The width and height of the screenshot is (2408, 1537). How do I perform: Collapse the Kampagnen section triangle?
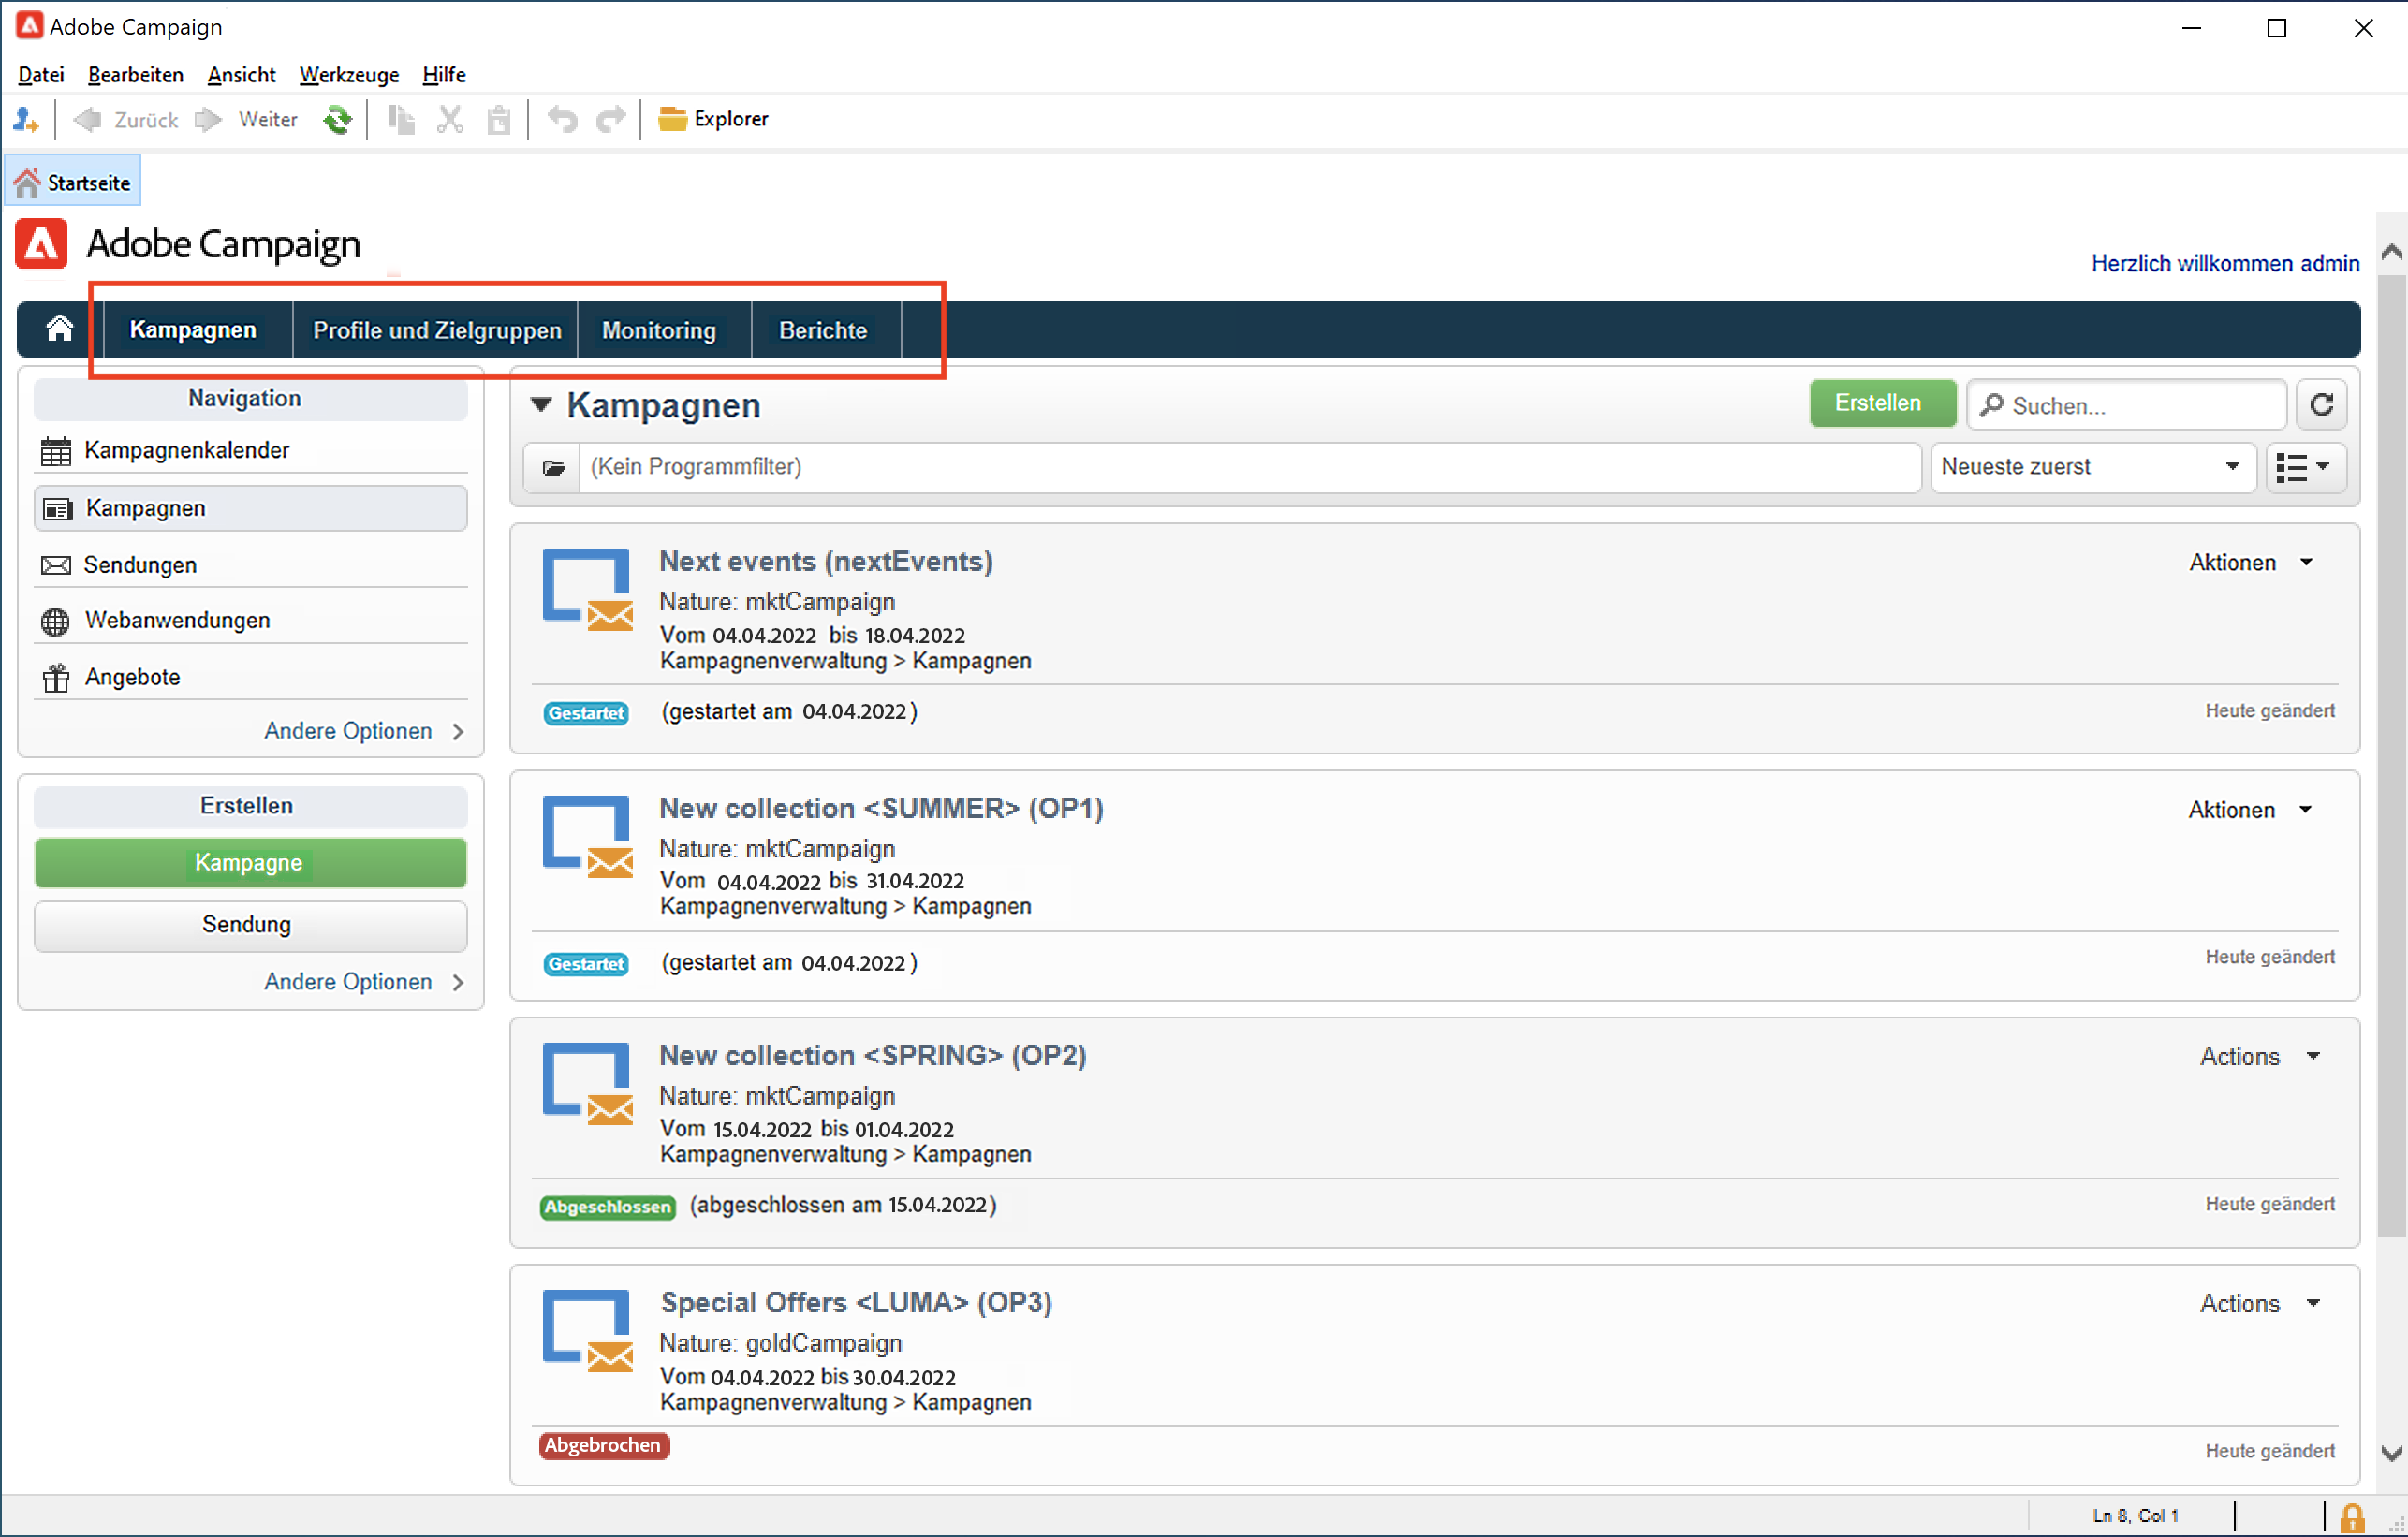pos(541,405)
